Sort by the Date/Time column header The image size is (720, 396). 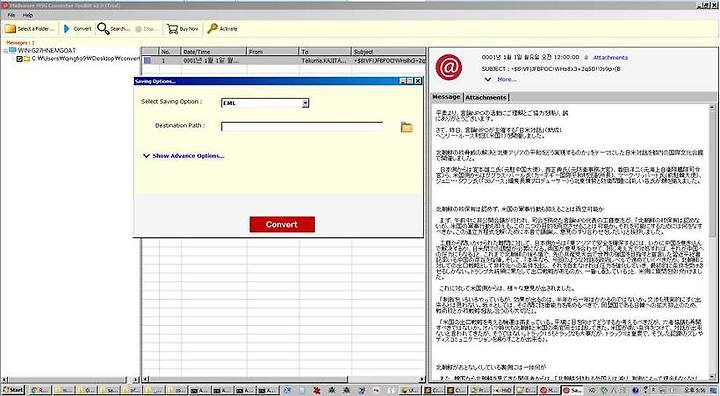click(x=214, y=51)
